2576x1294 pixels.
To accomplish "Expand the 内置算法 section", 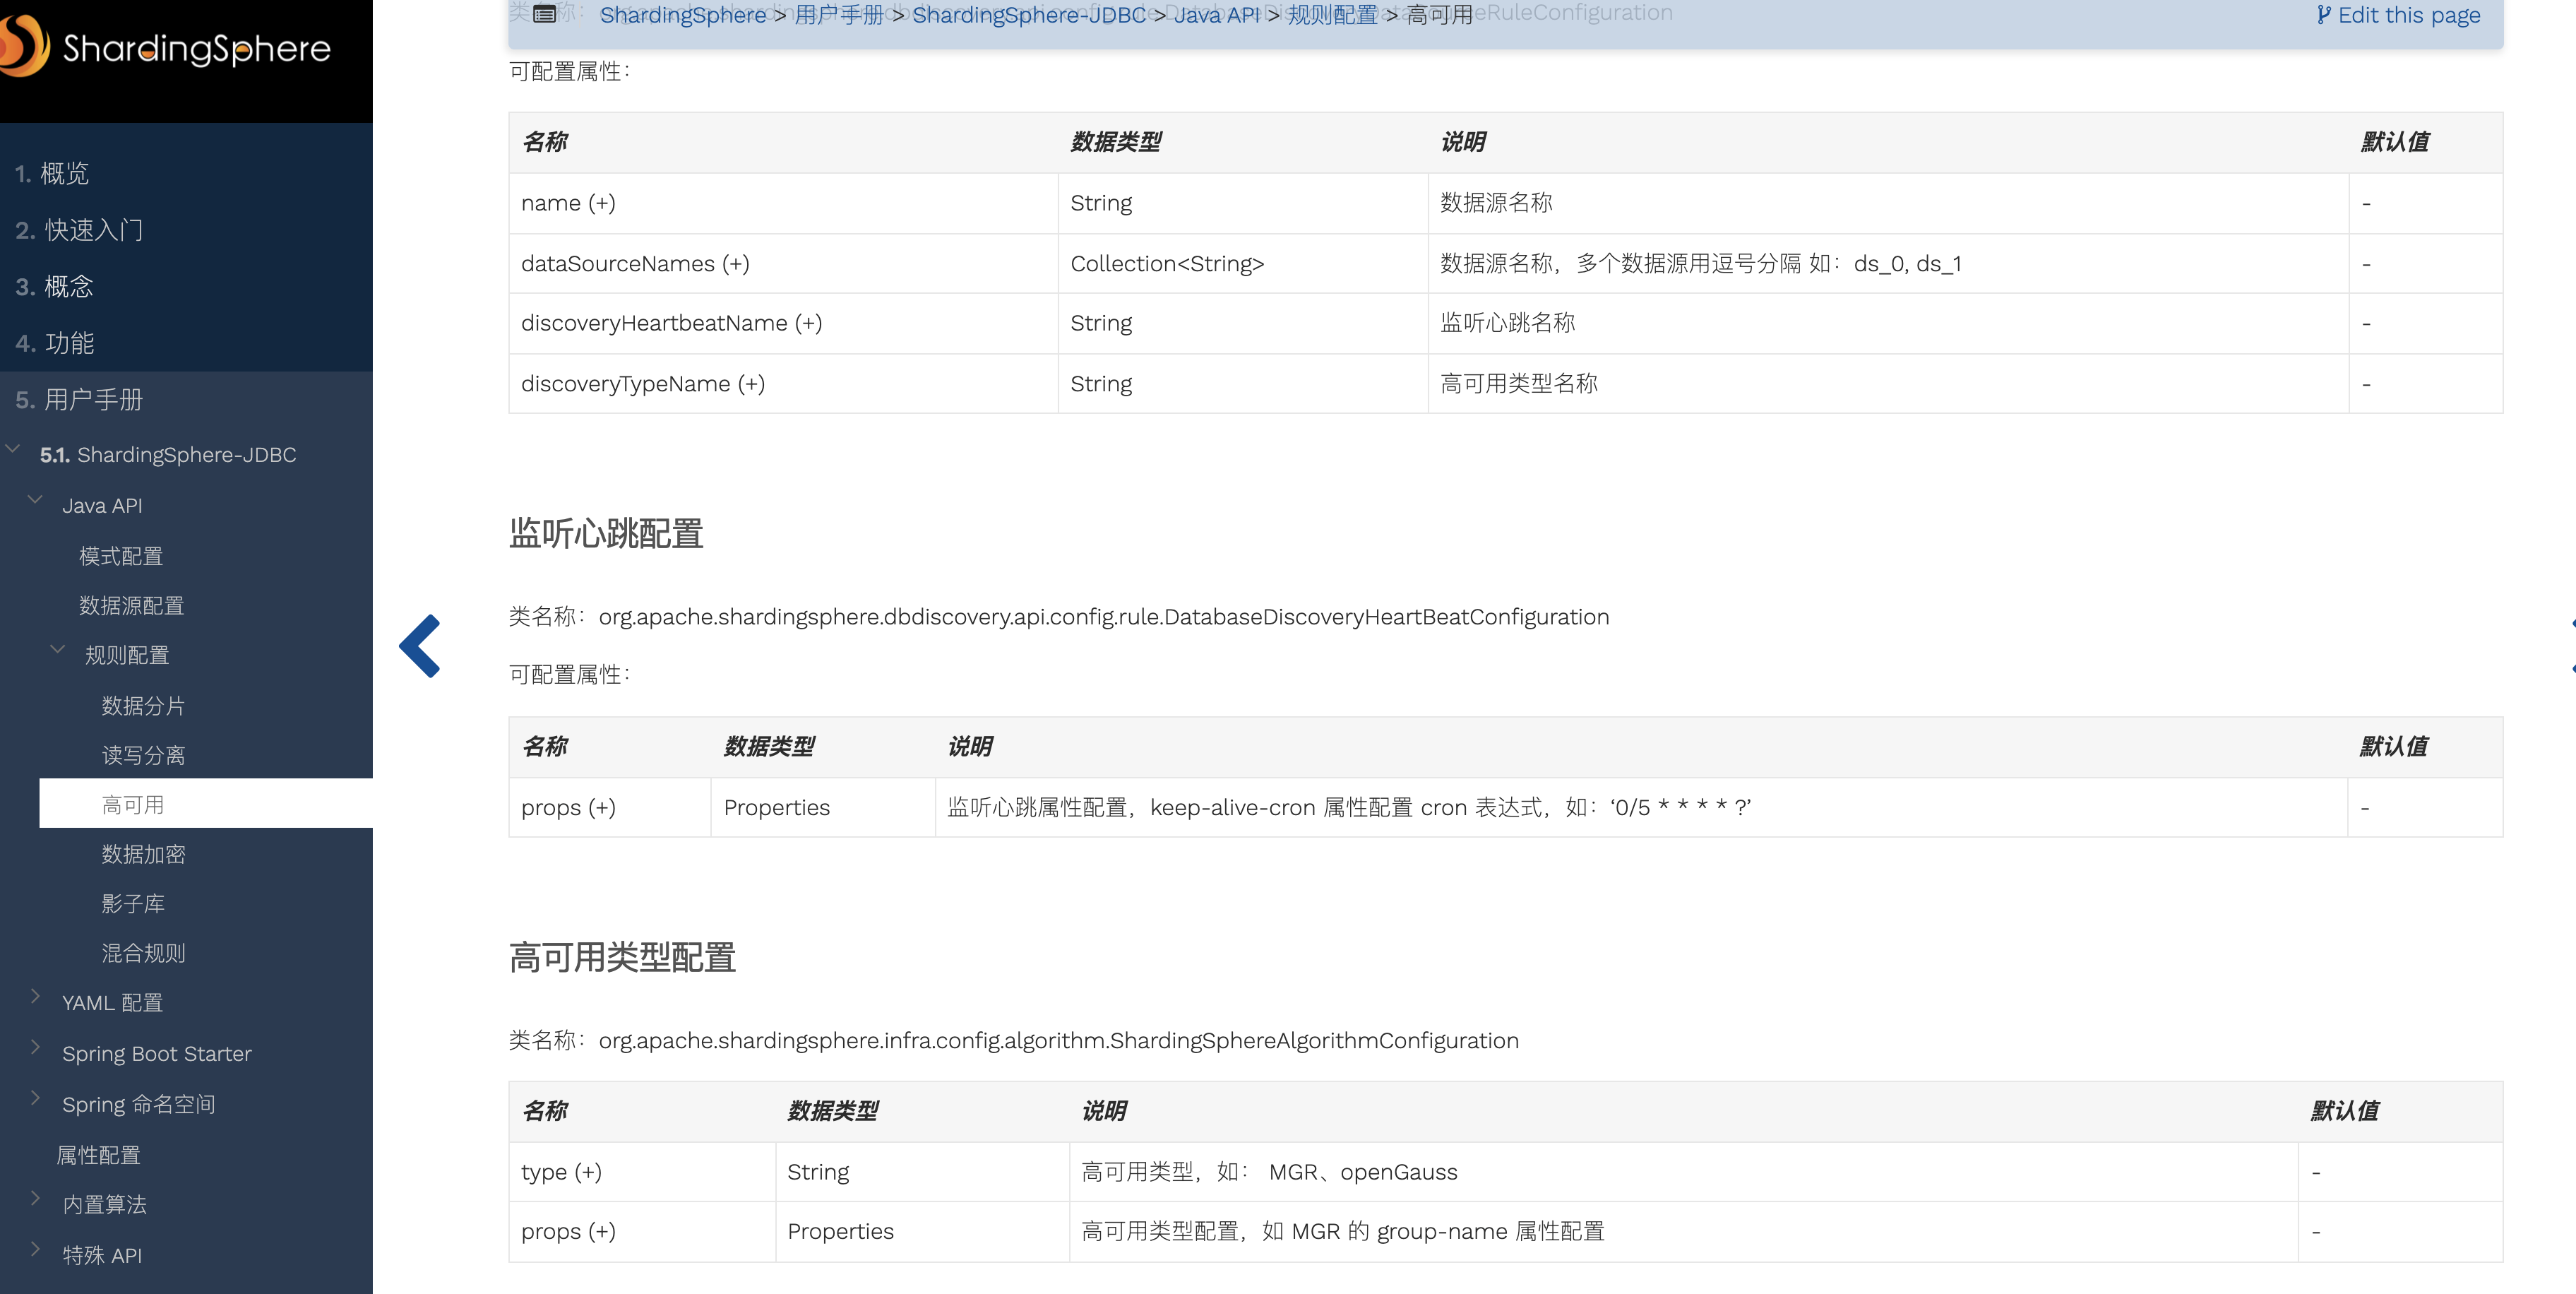I will tap(36, 1198).
